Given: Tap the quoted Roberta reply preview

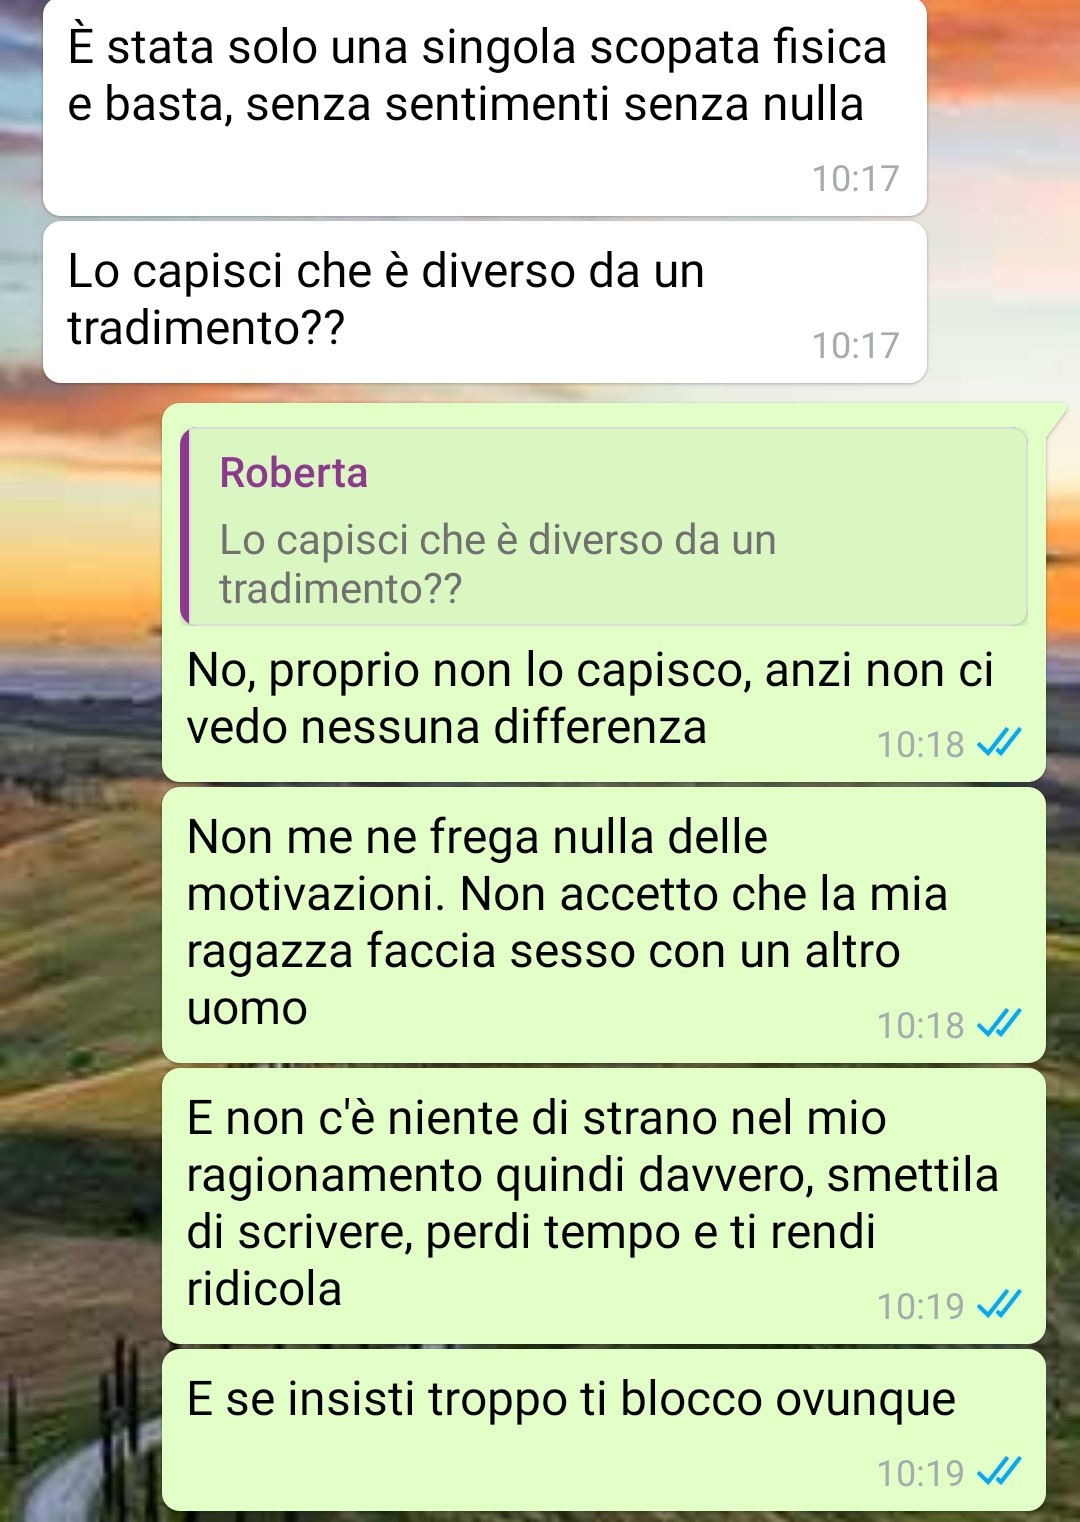Looking at the screenshot, I should click(x=604, y=527).
